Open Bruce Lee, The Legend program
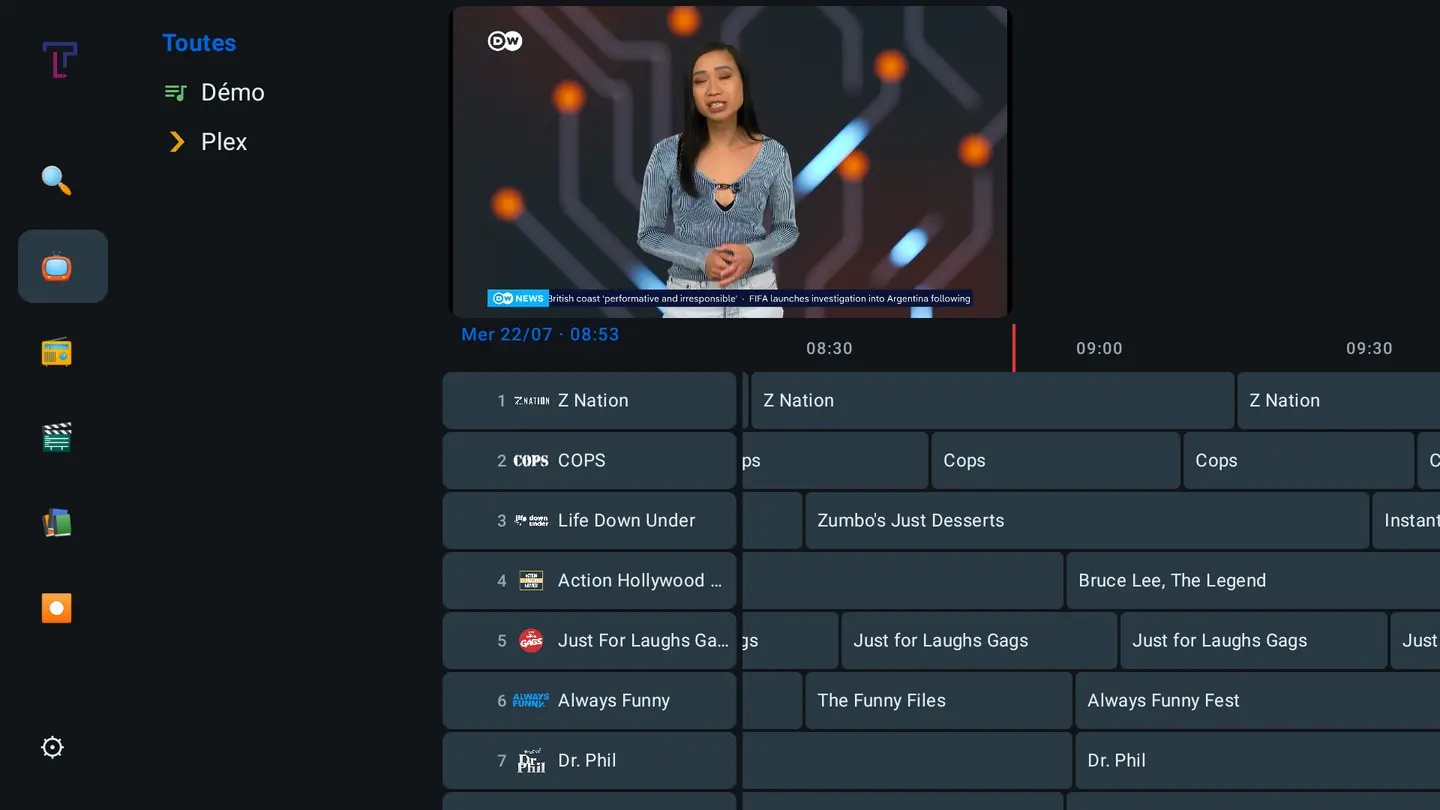Screen dimensions: 1440x810 [x=1253, y=580]
